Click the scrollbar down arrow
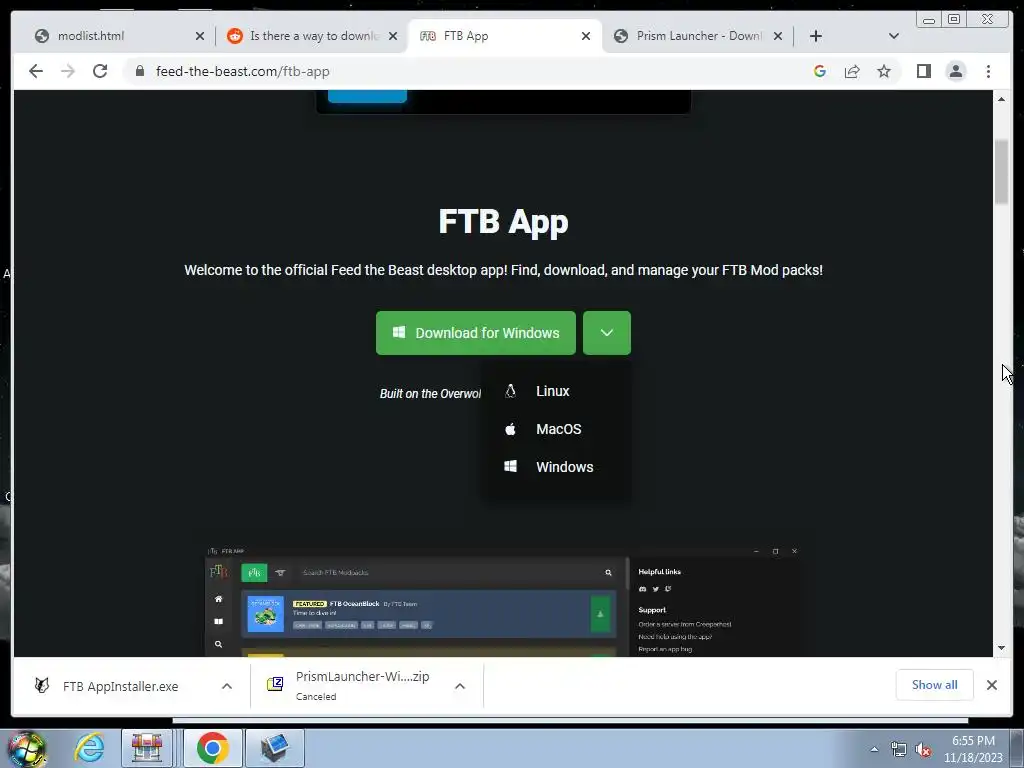 1001,648
